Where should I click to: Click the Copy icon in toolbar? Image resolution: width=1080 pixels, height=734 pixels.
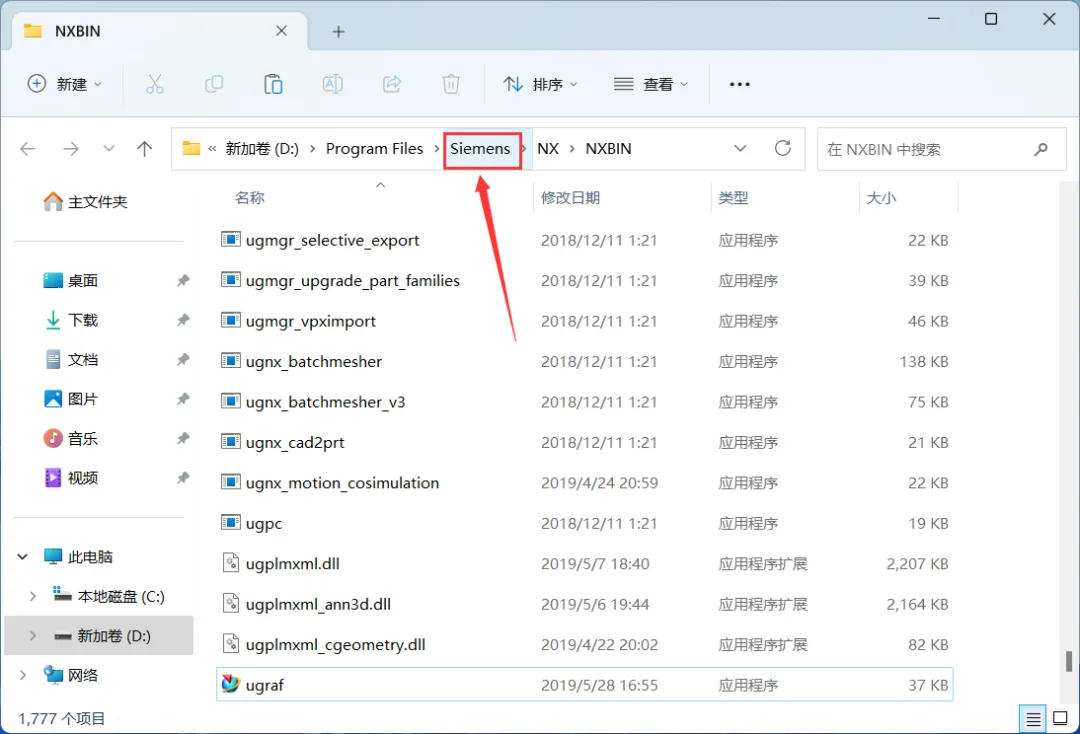tap(214, 84)
